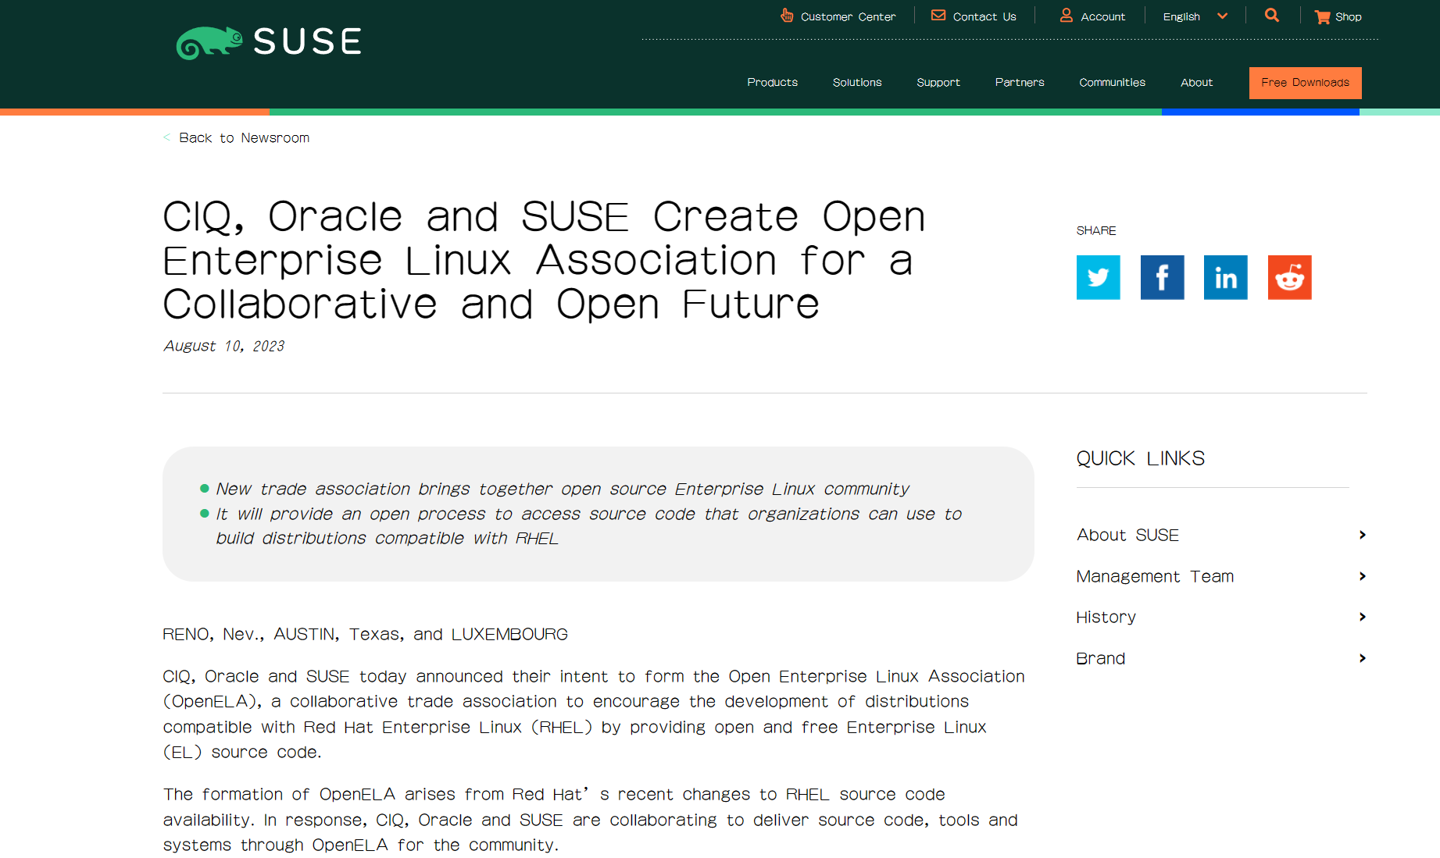Viewport: 1440px width, 858px height.
Task: Click the Free Downloads button
Action: point(1305,83)
